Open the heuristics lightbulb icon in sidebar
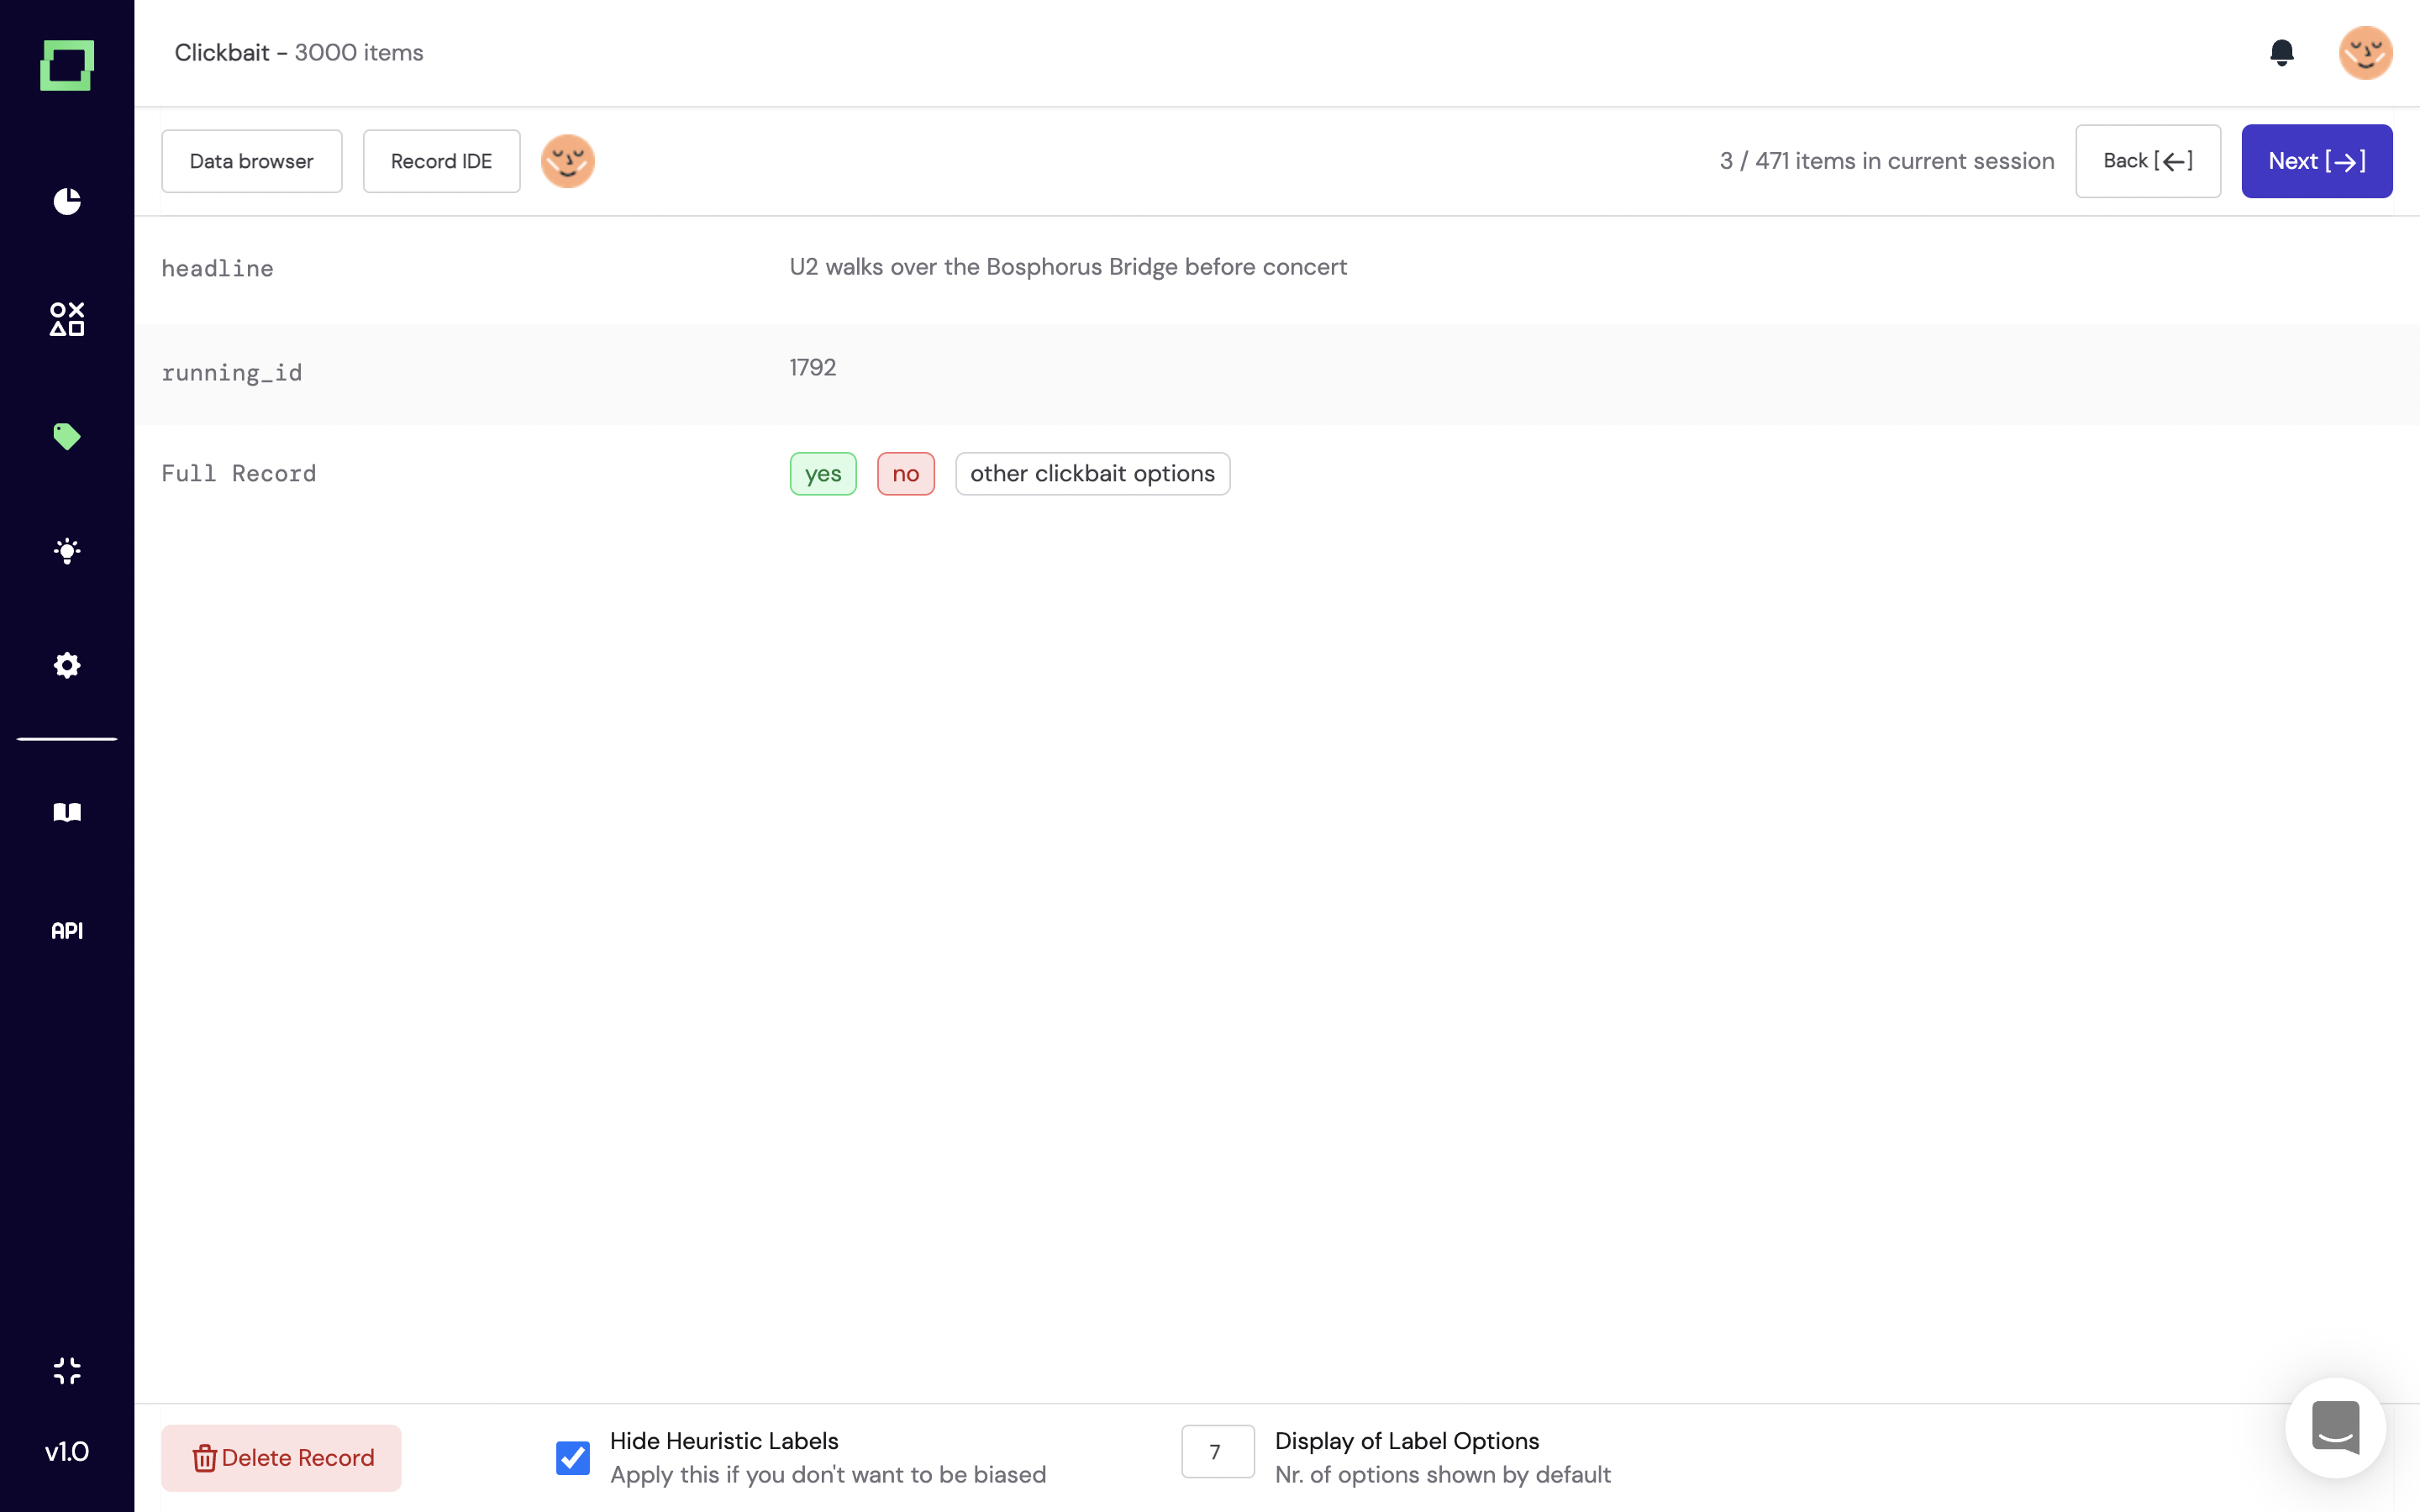 tap(67, 551)
